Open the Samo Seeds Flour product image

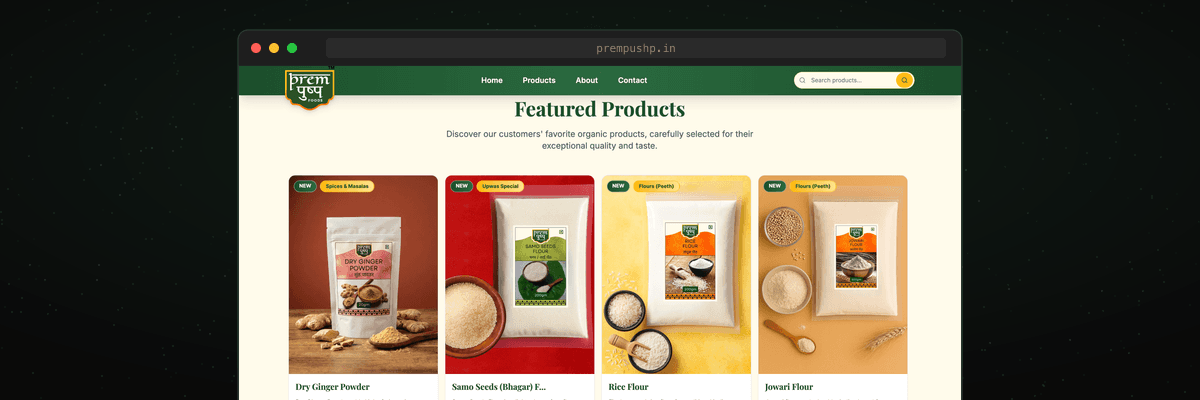(x=520, y=275)
